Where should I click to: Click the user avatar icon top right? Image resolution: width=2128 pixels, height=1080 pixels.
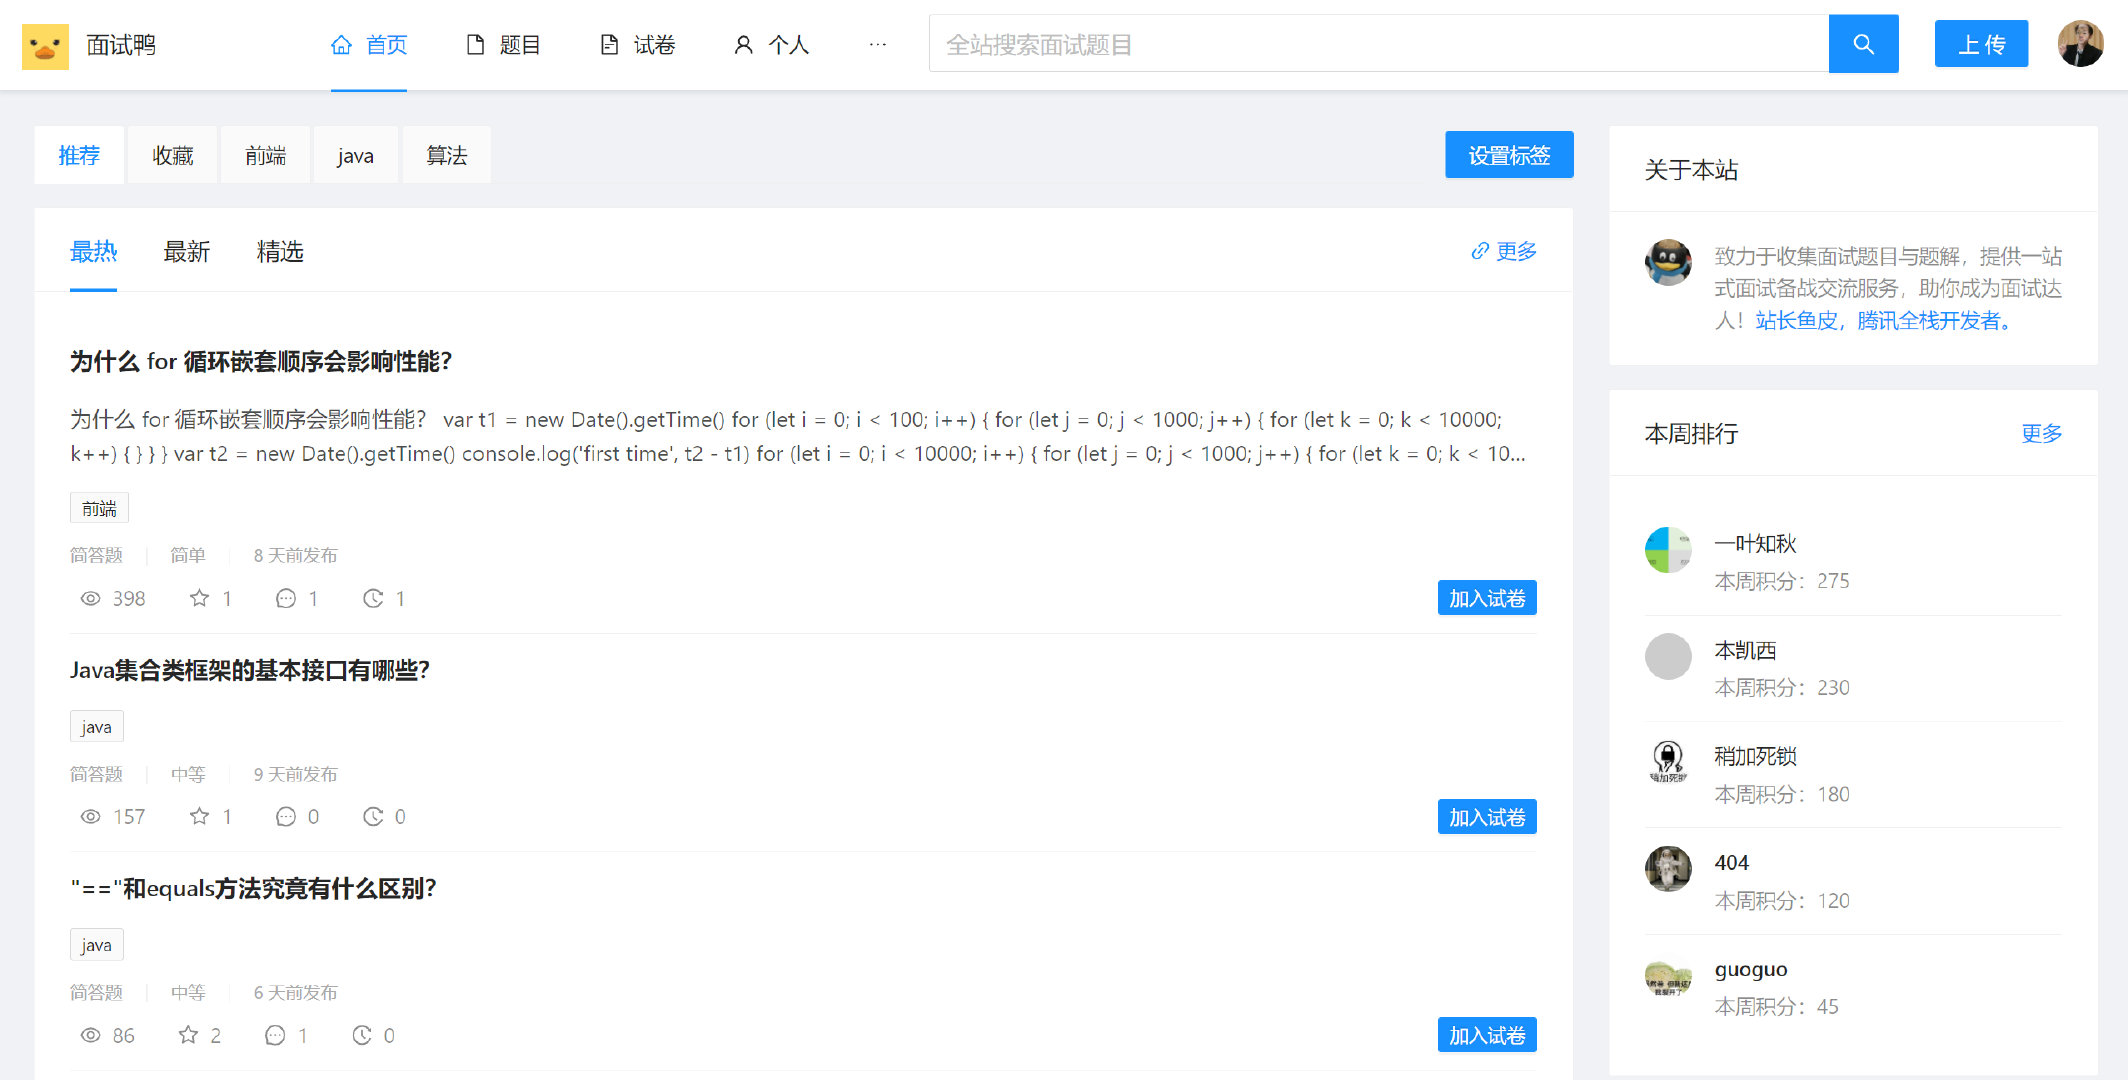[x=2080, y=45]
